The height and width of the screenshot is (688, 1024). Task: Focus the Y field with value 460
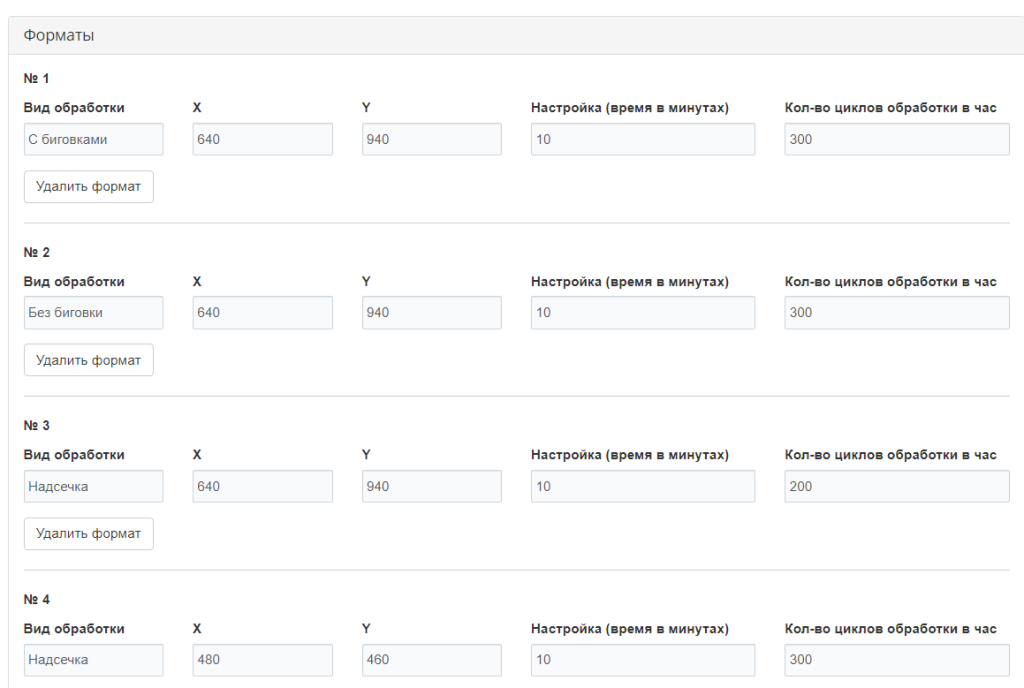point(431,660)
